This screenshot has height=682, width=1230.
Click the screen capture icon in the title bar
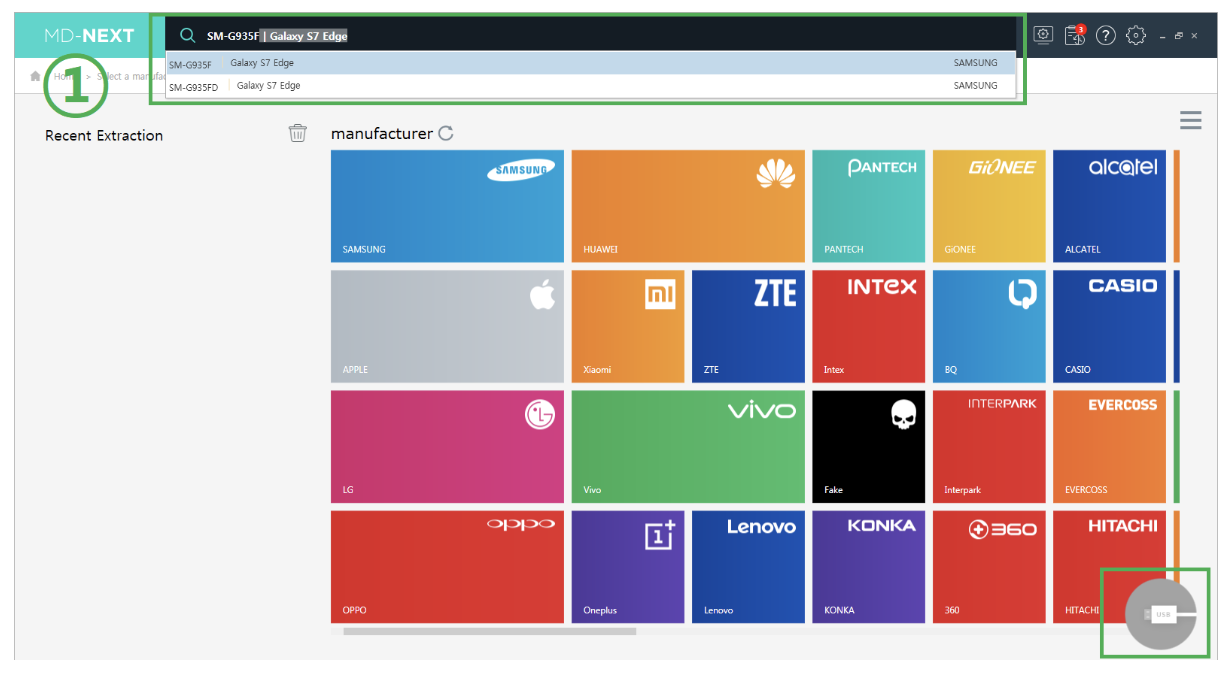(x=1043, y=35)
